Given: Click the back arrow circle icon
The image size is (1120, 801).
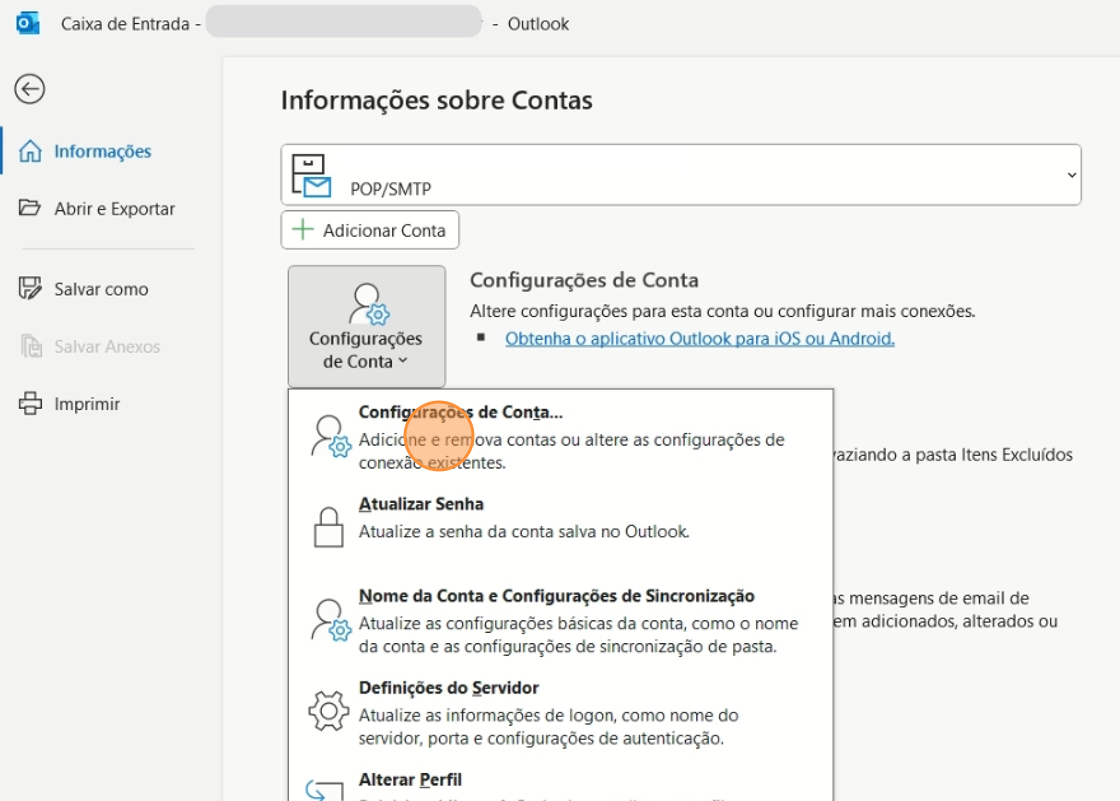Looking at the screenshot, I should (29, 89).
